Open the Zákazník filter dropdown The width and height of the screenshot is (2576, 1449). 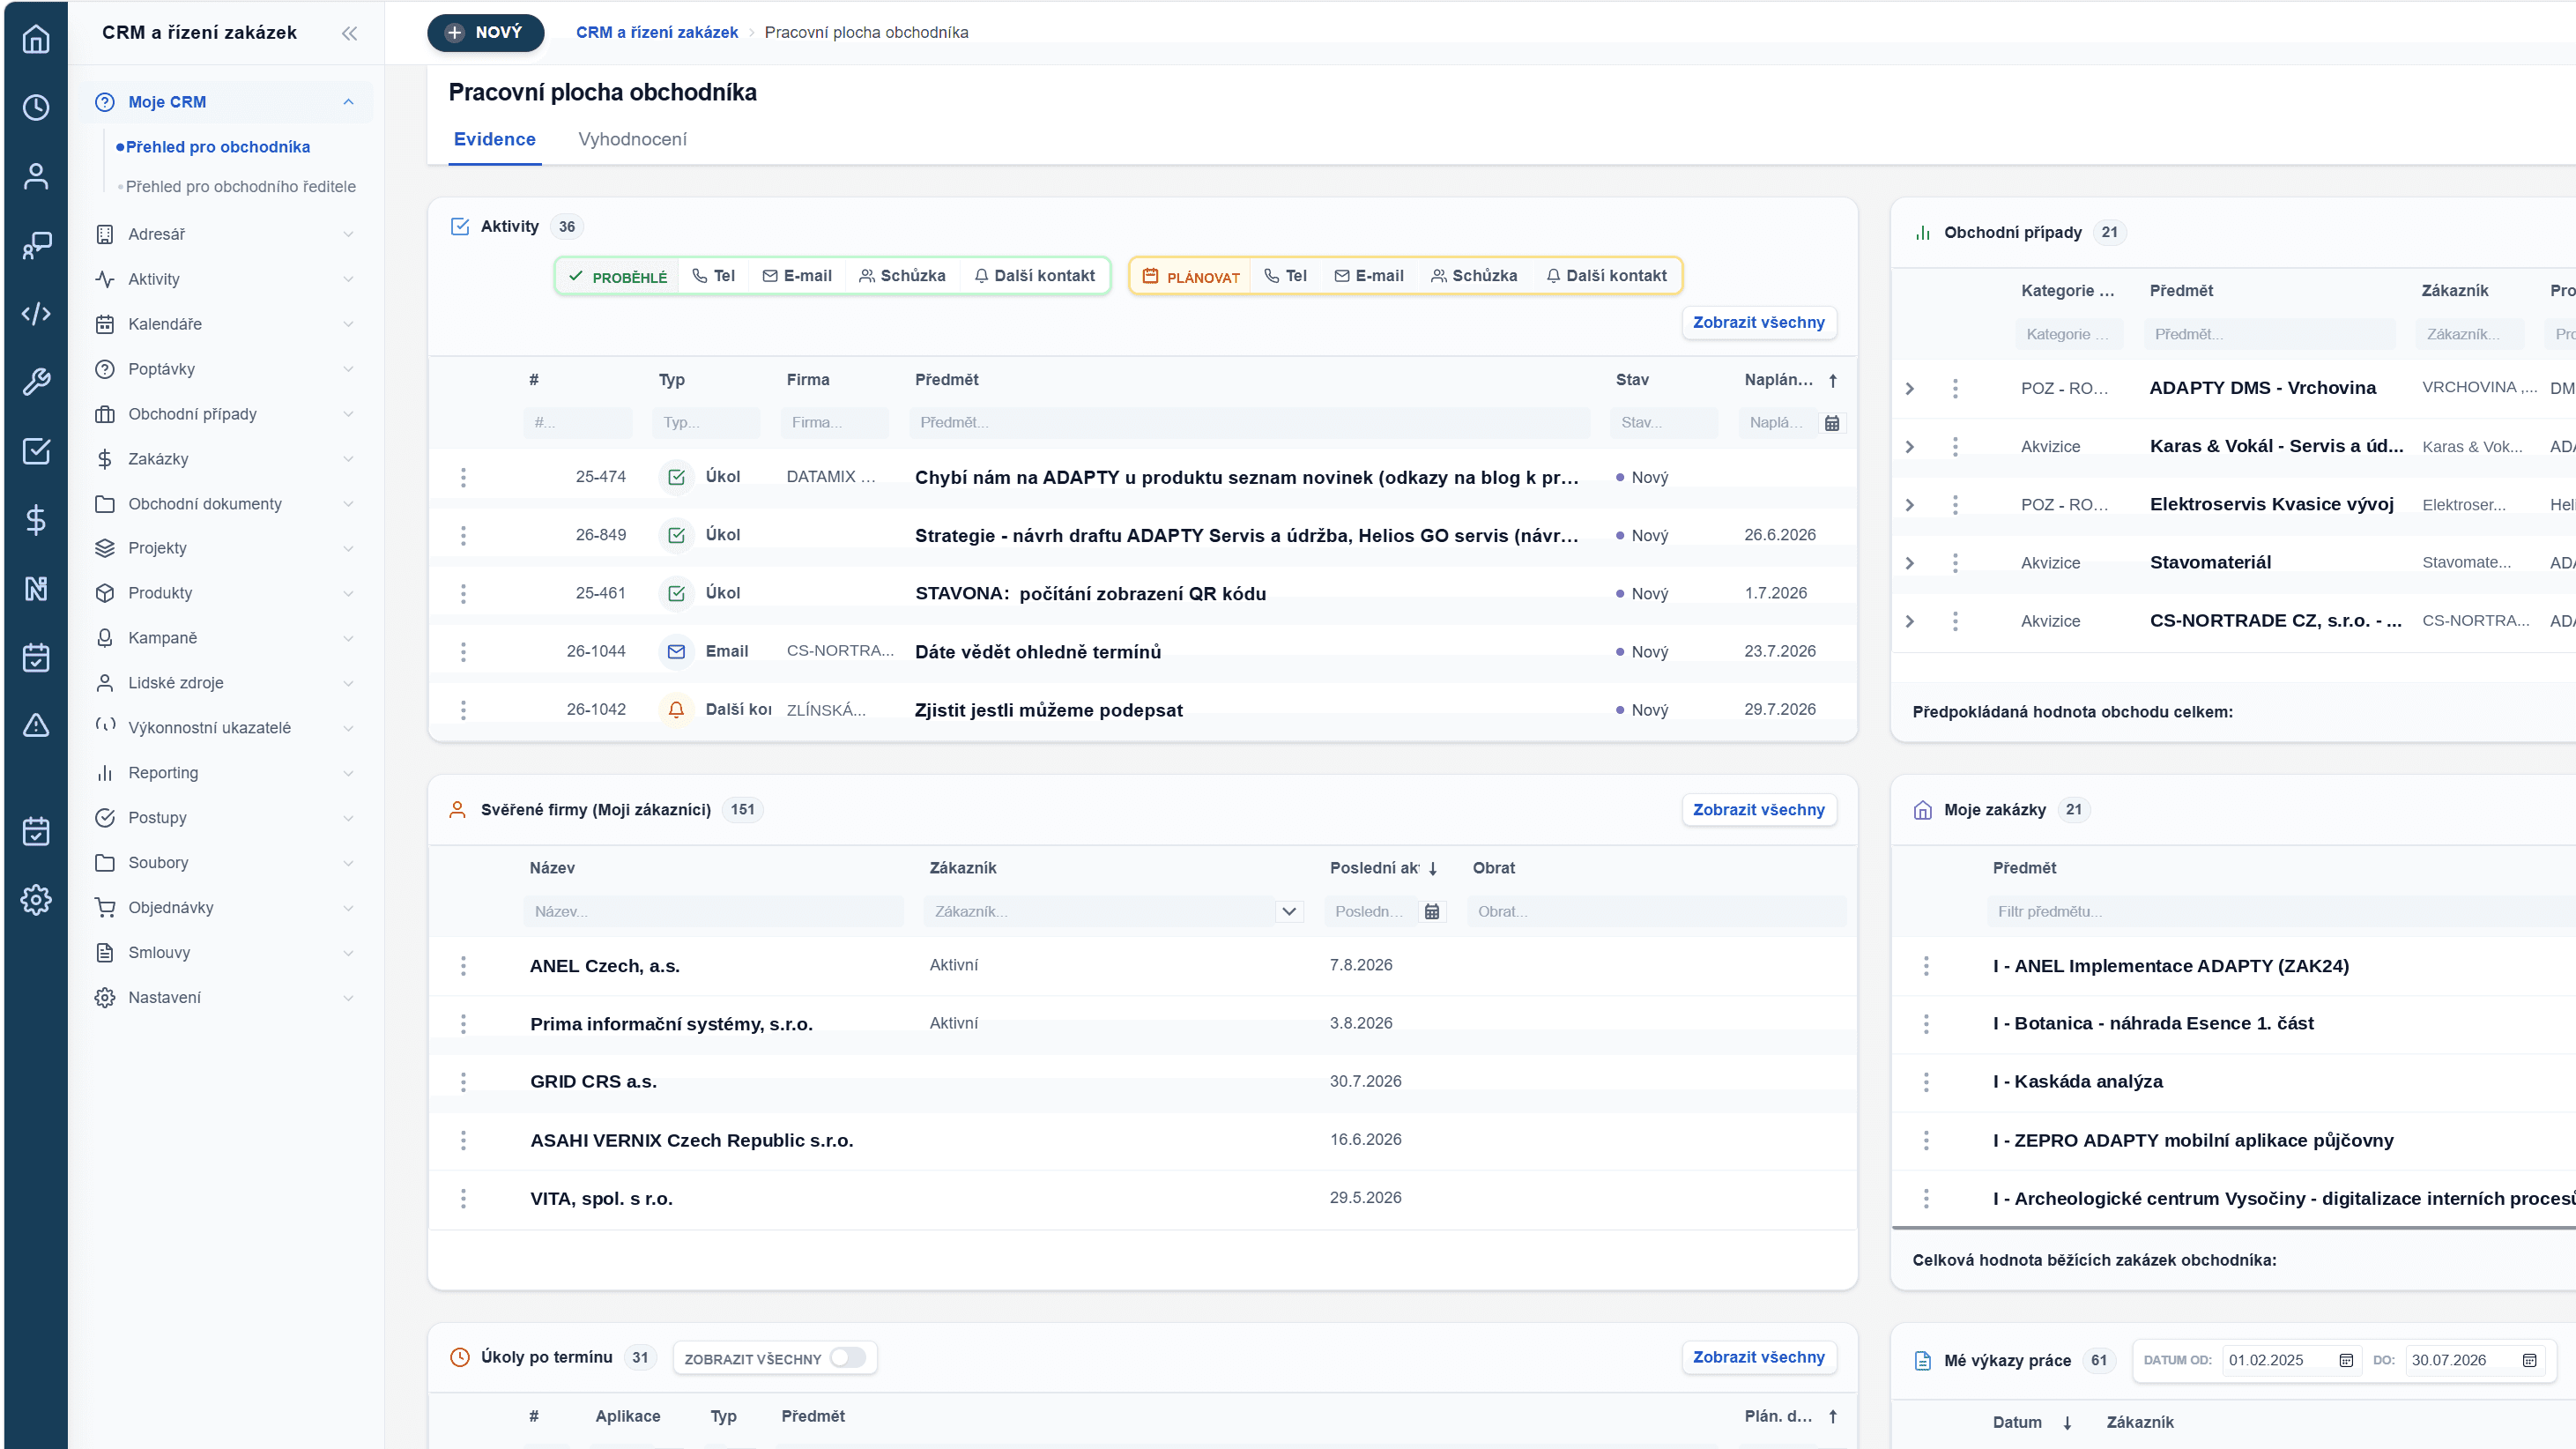point(1289,912)
